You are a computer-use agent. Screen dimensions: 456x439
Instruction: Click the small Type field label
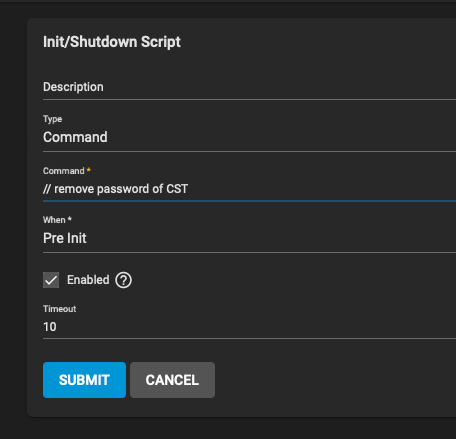52,119
